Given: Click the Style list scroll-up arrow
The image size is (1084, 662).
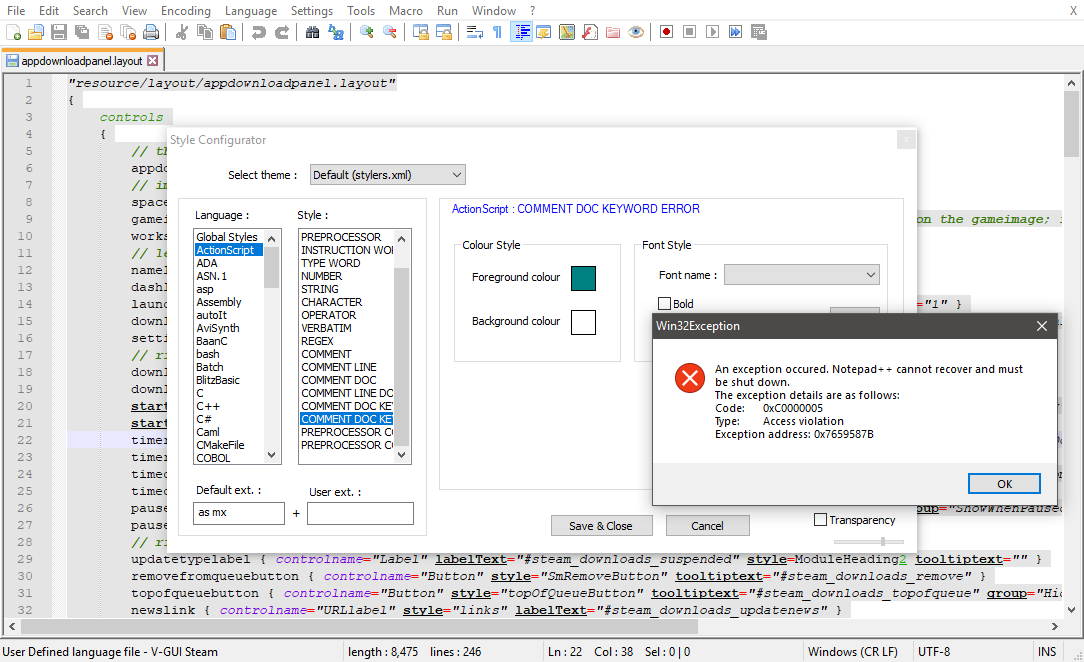Looking at the screenshot, I should click(402, 239).
